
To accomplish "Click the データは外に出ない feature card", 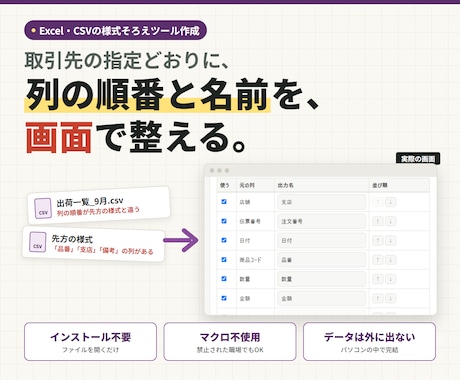I will tap(369, 342).
